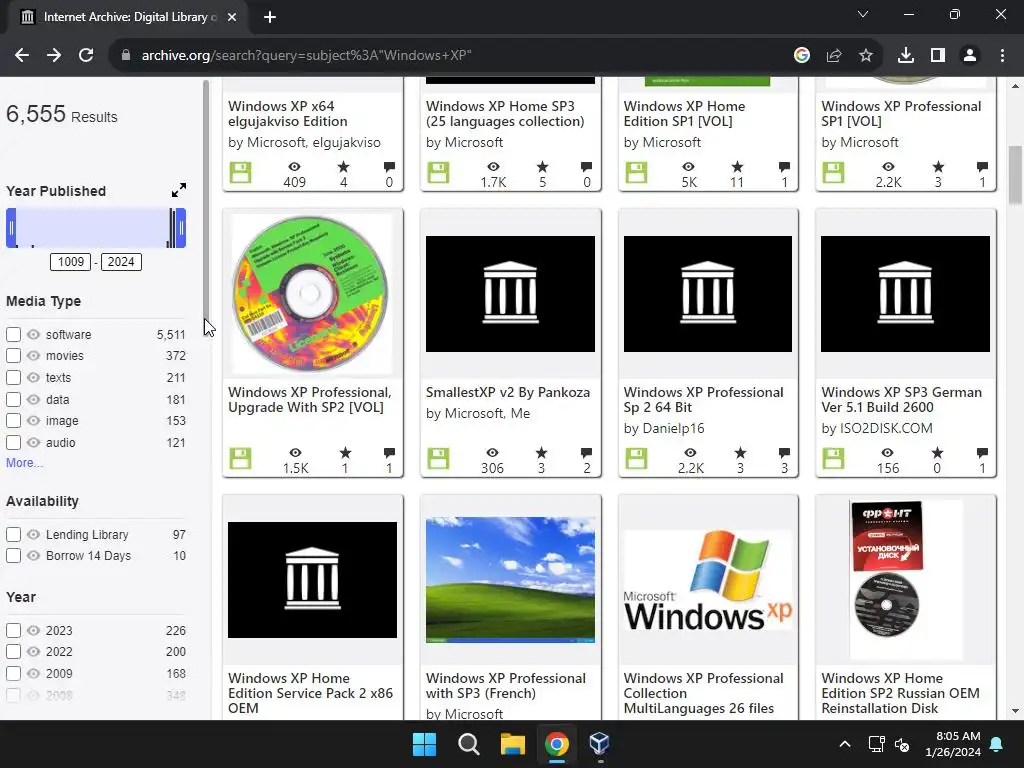Click right handle of year range slider

(181, 228)
